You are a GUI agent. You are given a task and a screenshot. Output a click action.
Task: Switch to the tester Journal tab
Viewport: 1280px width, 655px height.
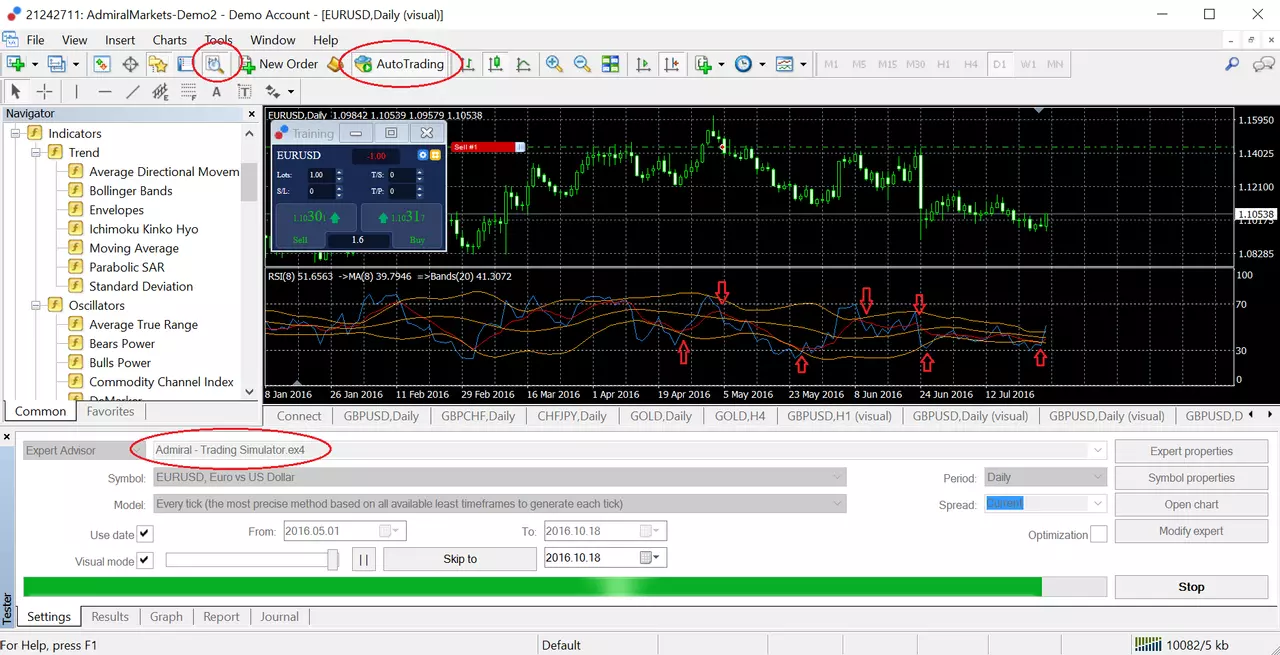(x=280, y=617)
